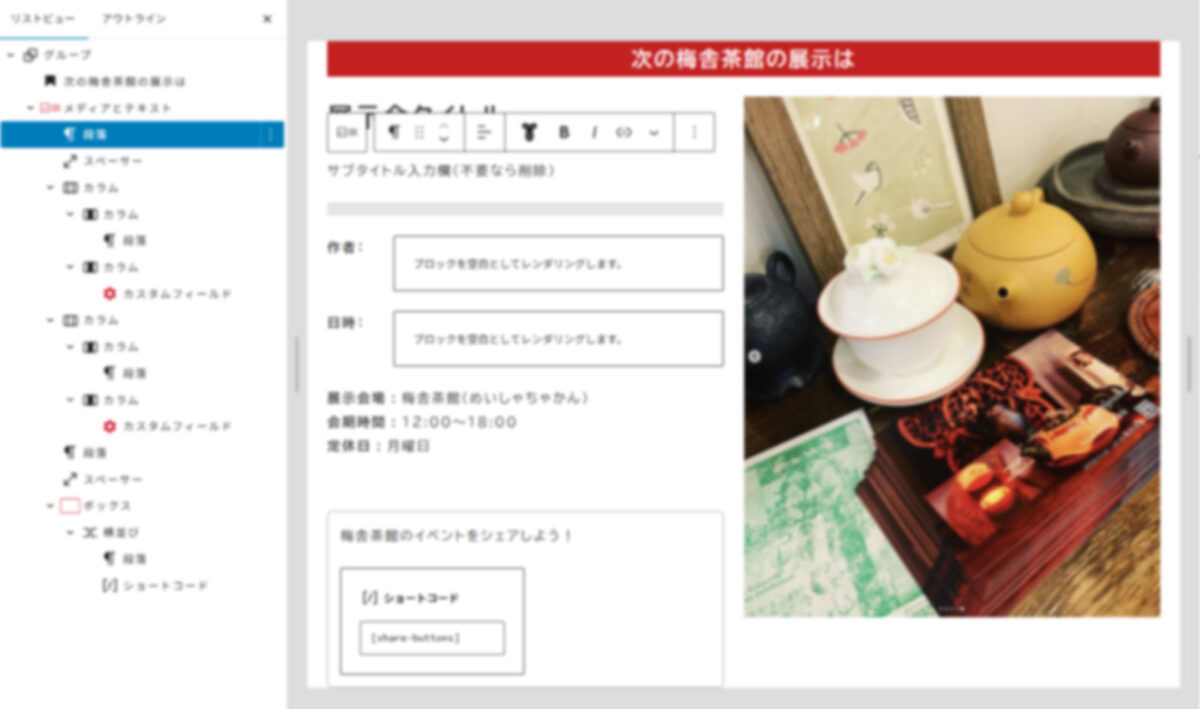Toggle bold formatting in block toolbar
The width and height of the screenshot is (1200, 709).
564,132
